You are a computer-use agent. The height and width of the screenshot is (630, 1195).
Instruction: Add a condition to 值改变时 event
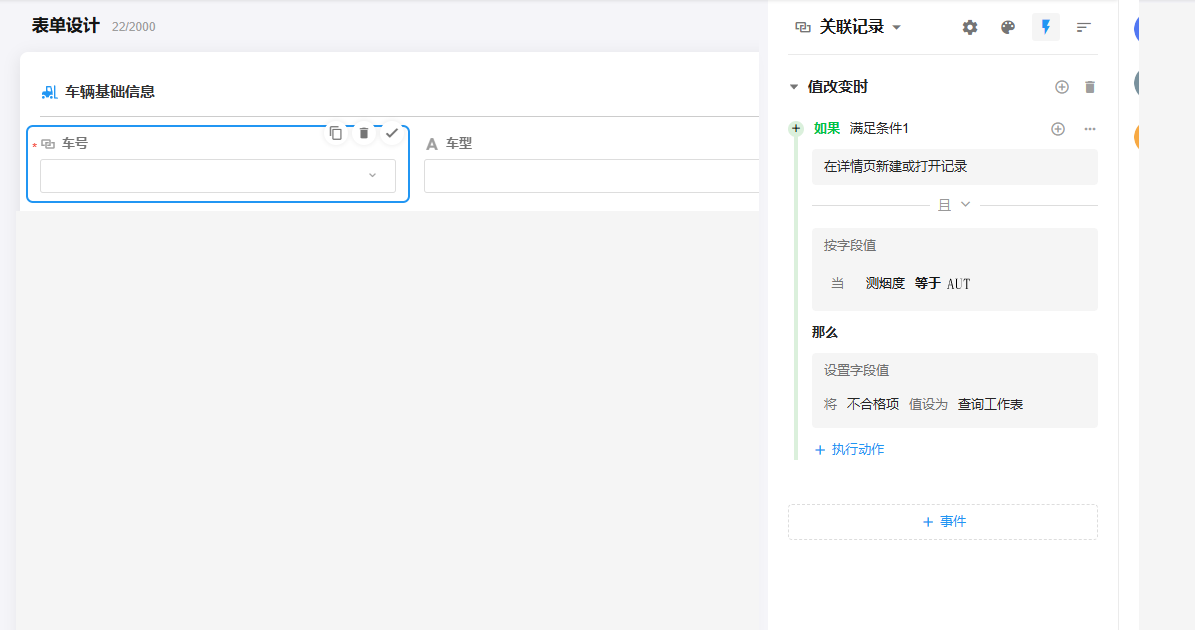click(1062, 87)
